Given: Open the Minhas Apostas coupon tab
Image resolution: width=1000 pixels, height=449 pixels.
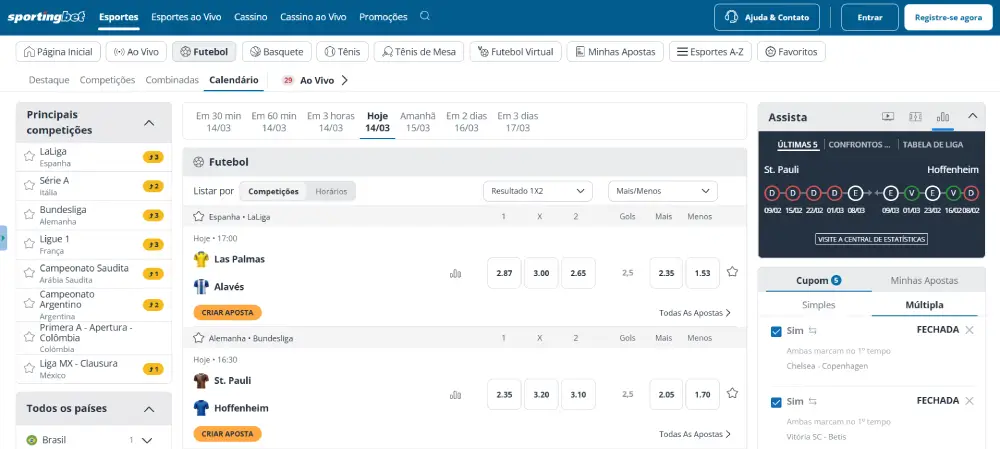Looking at the screenshot, I should click(x=924, y=281).
